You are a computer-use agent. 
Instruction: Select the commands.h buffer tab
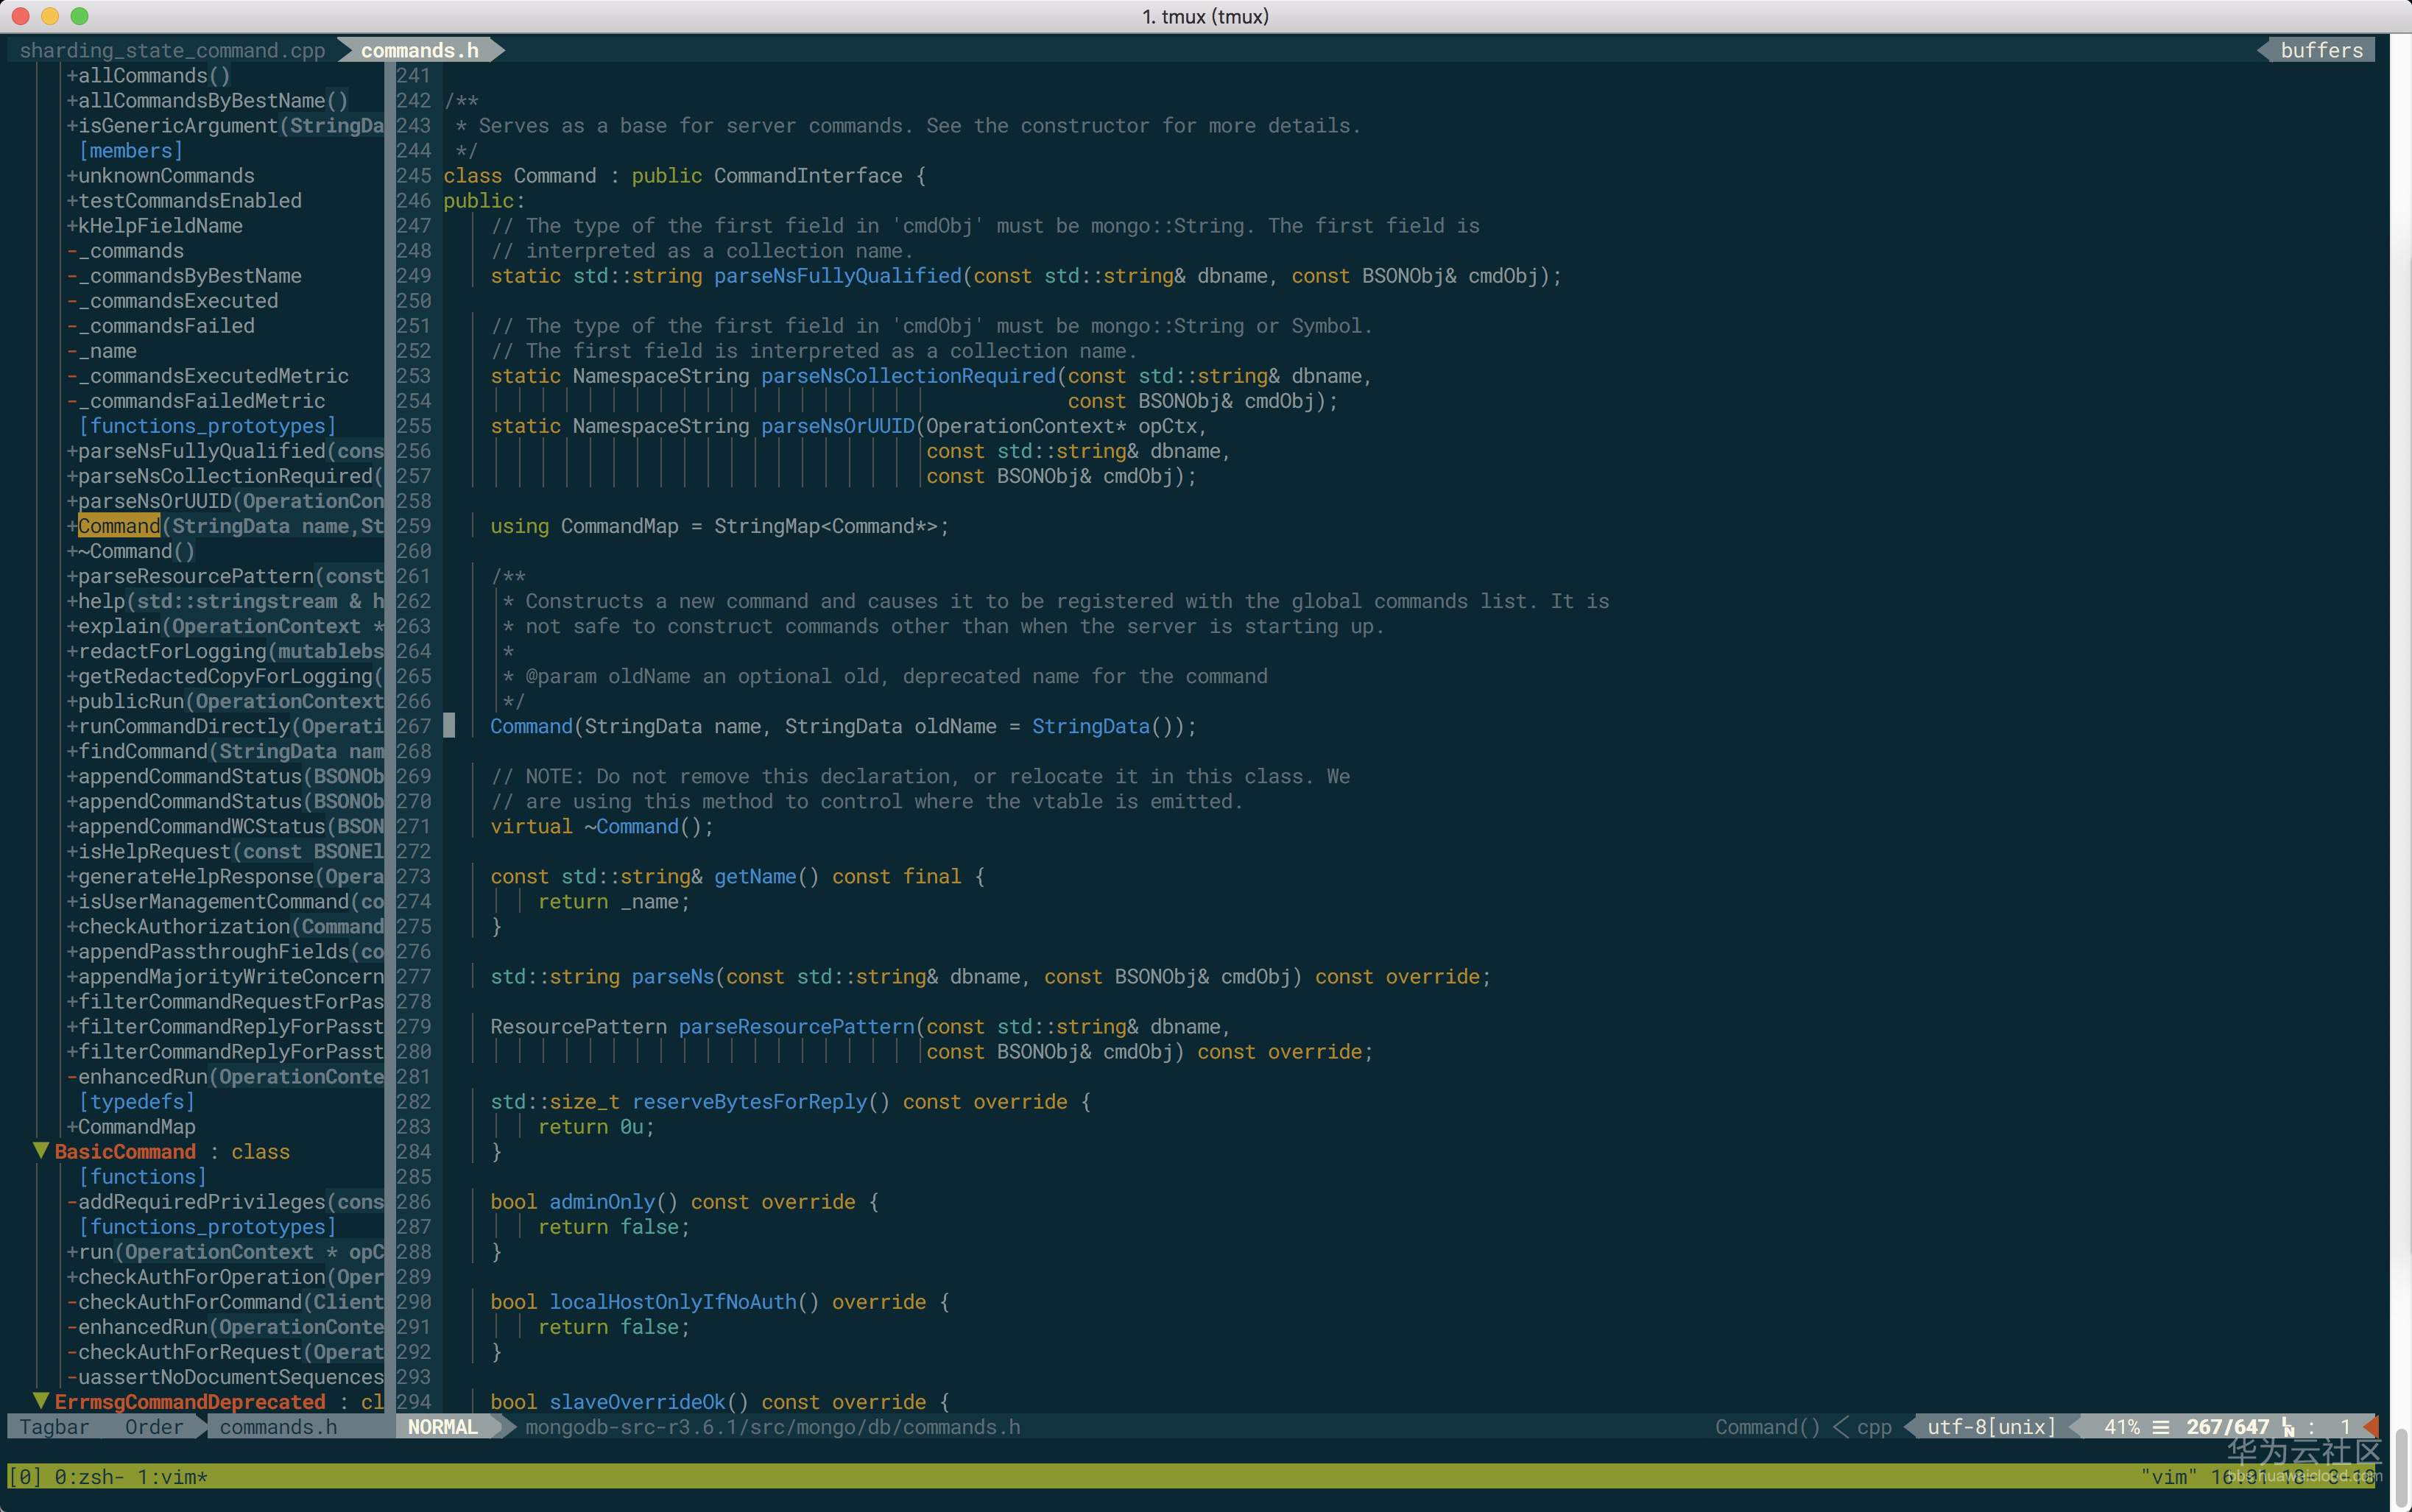[420, 50]
